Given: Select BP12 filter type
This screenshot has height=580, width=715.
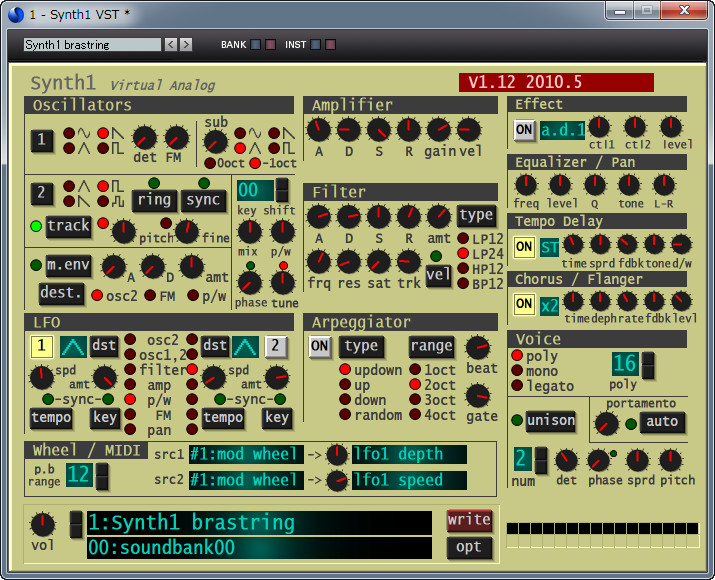Looking at the screenshot, I should point(463,284).
